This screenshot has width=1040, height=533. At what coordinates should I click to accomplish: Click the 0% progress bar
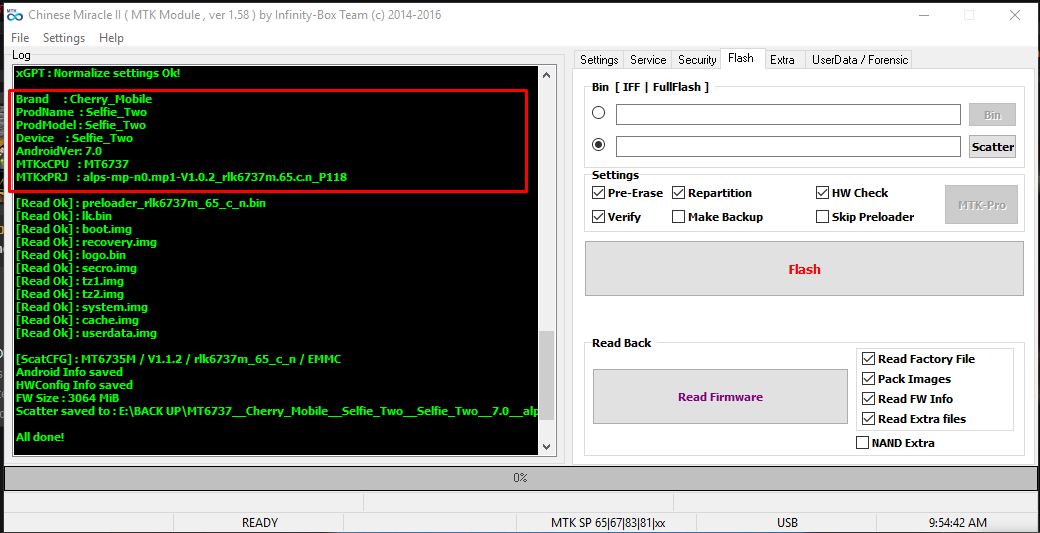[519, 477]
